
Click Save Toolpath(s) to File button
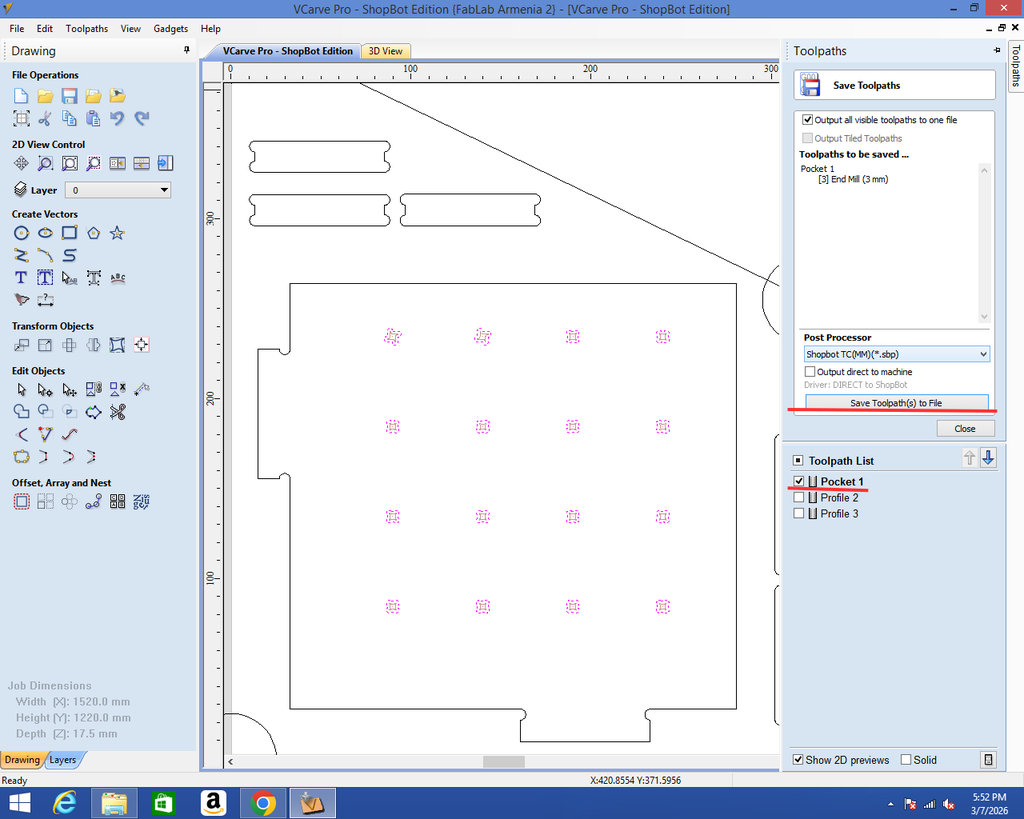896,402
